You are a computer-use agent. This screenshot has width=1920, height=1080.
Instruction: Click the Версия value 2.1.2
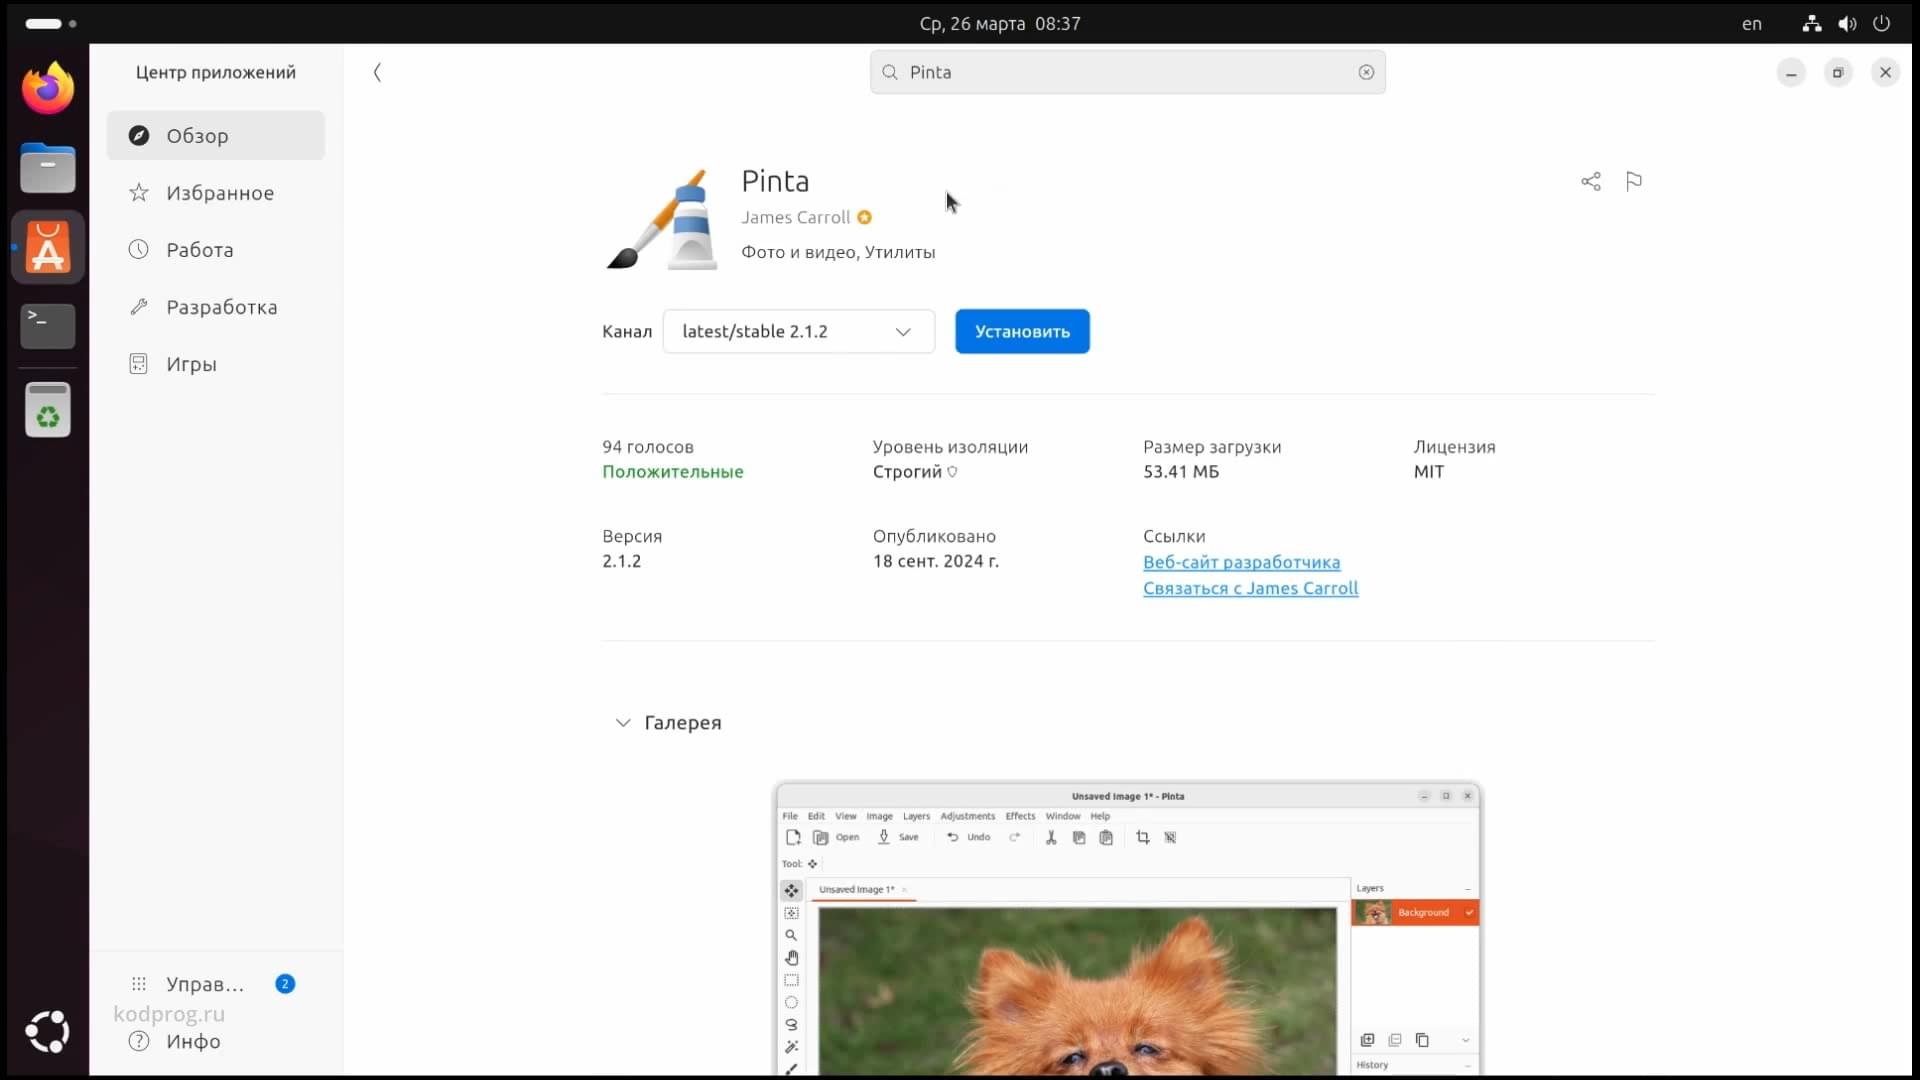[621, 561]
